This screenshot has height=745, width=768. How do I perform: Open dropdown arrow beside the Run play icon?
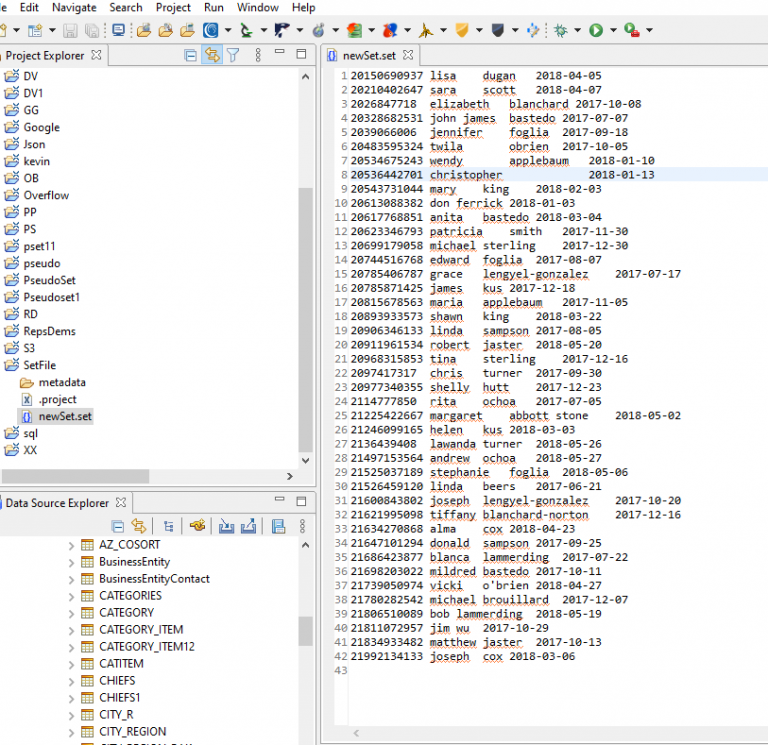click(613, 30)
